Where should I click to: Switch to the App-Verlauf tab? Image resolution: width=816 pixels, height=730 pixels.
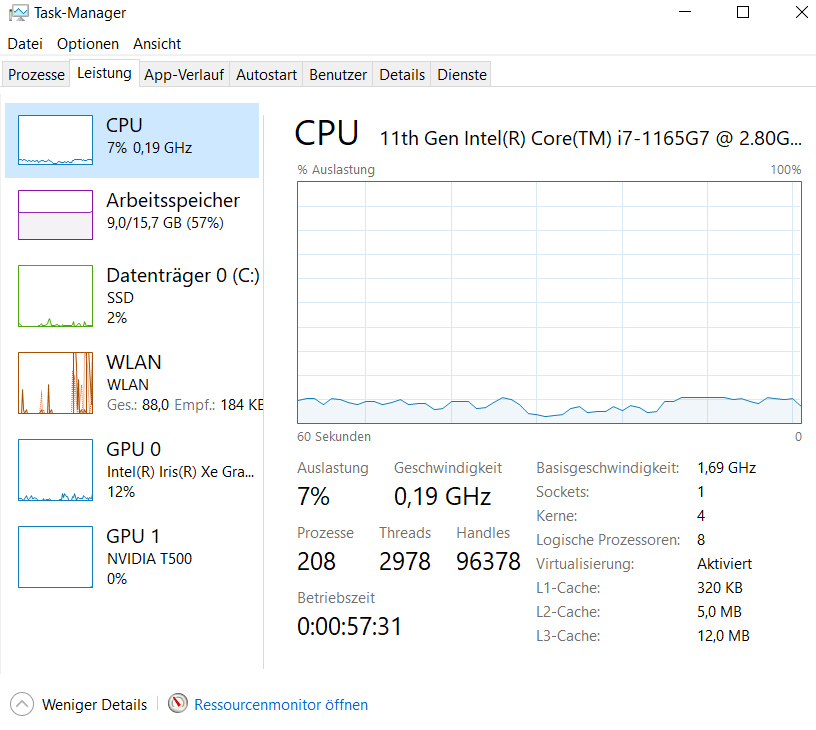pyautogui.click(x=184, y=75)
